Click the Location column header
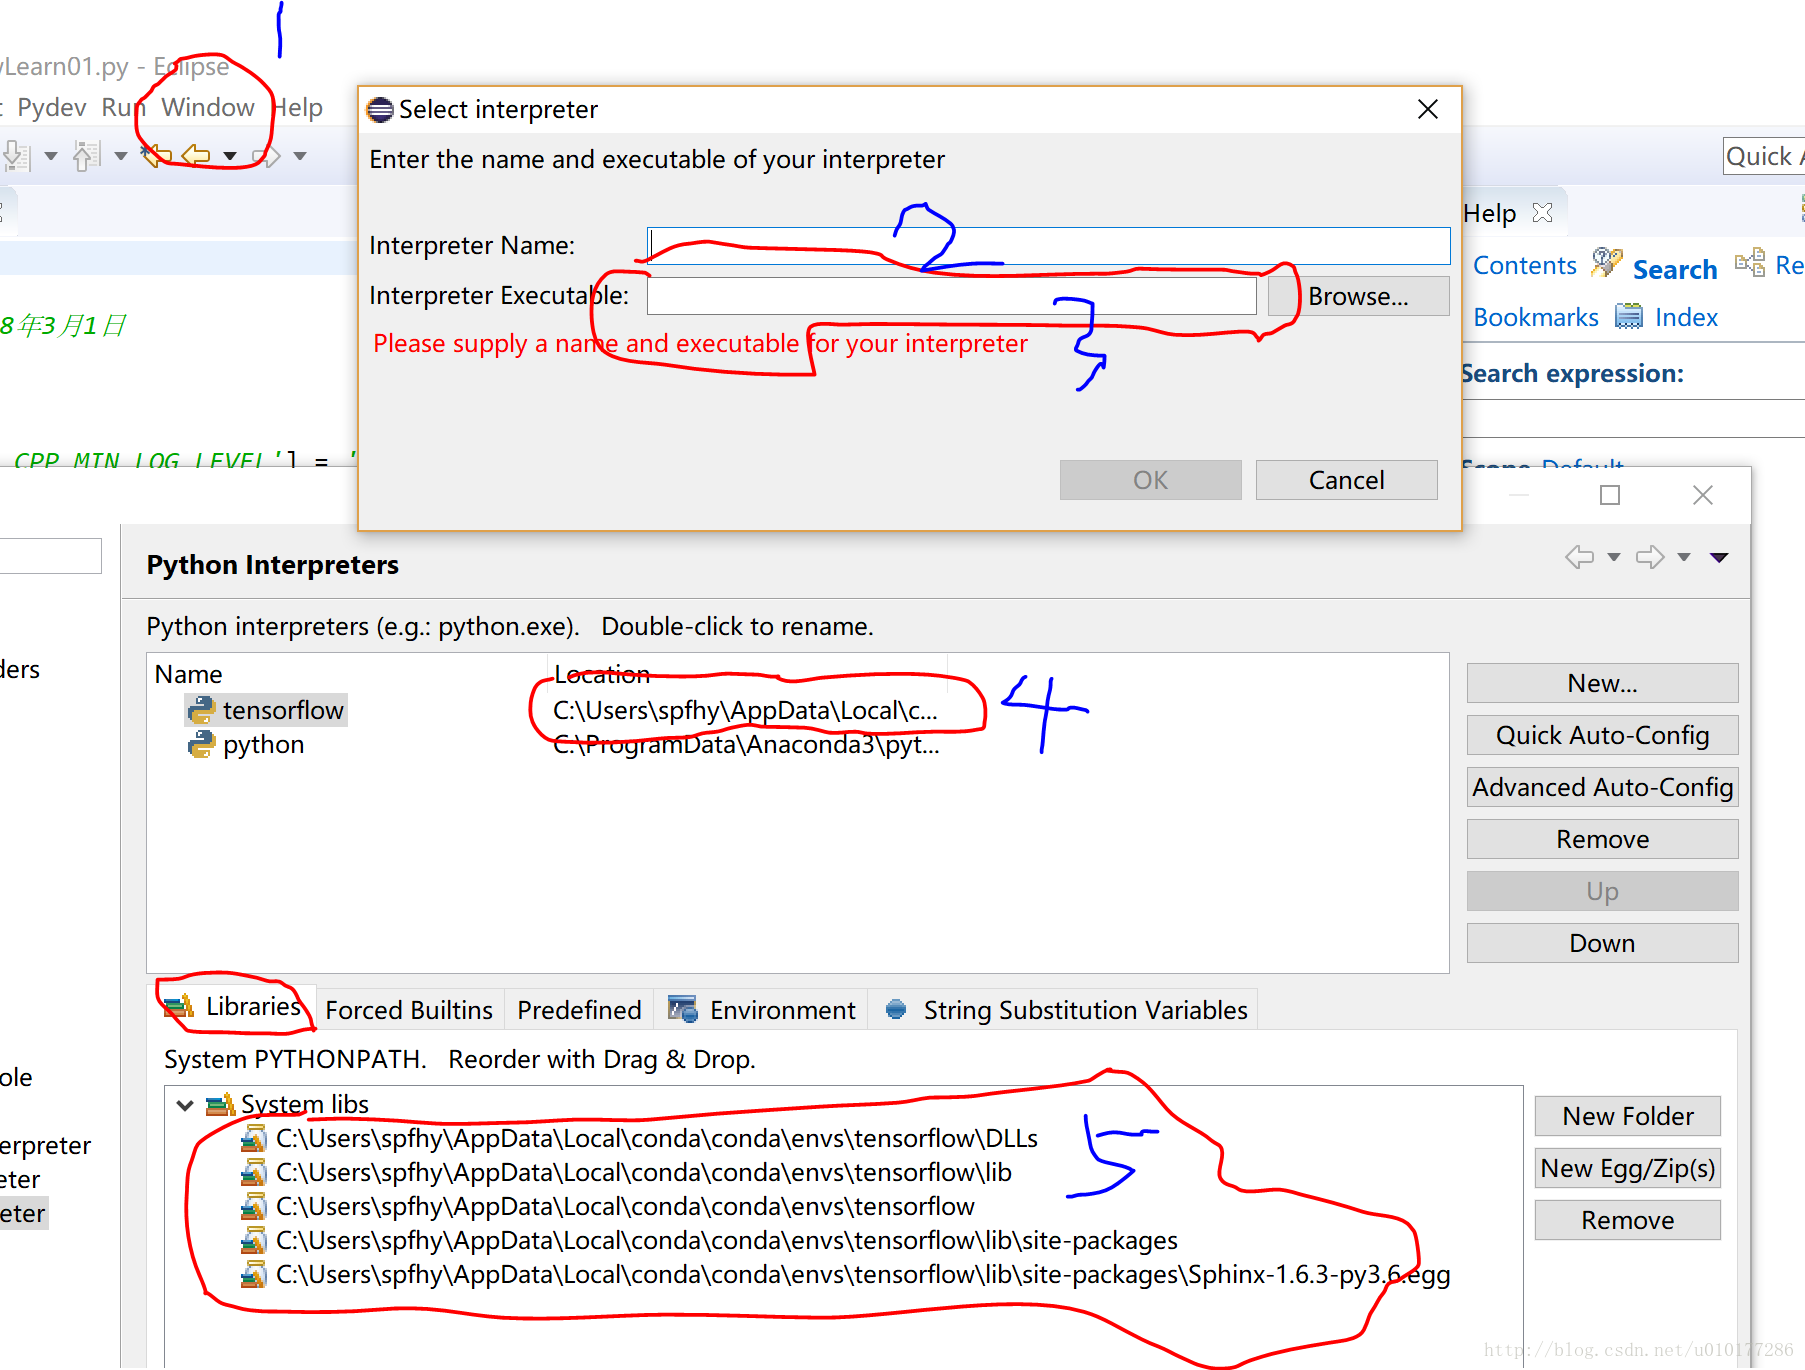The width and height of the screenshot is (1805, 1370). 602,674
